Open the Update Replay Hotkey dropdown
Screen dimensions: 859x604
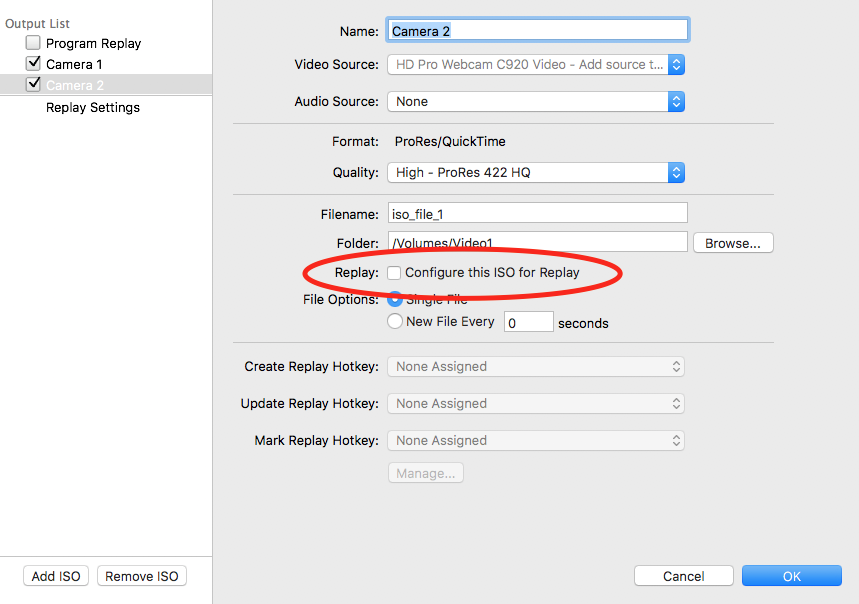[x=535, y=403]
